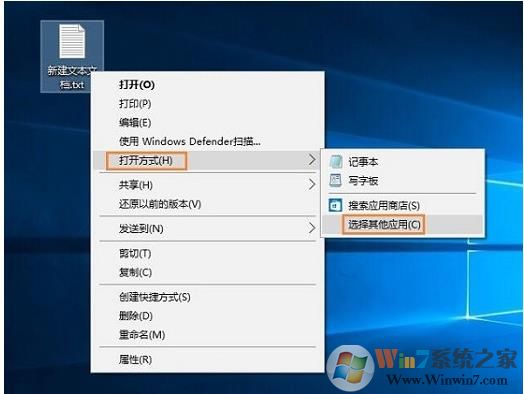524x394 pixels.
Task: Click the 搜索应用商店 store icon
Action: tap(336, 205)
